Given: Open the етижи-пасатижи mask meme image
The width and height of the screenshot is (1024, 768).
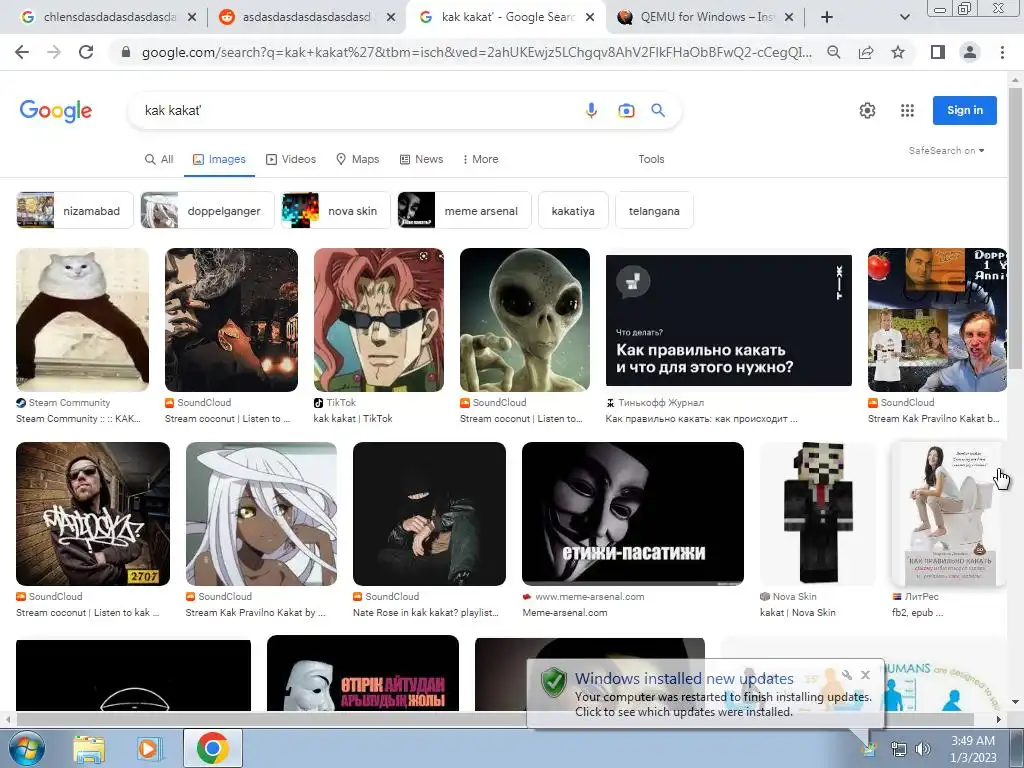Looking at the screenshot, I should [633, 513].
